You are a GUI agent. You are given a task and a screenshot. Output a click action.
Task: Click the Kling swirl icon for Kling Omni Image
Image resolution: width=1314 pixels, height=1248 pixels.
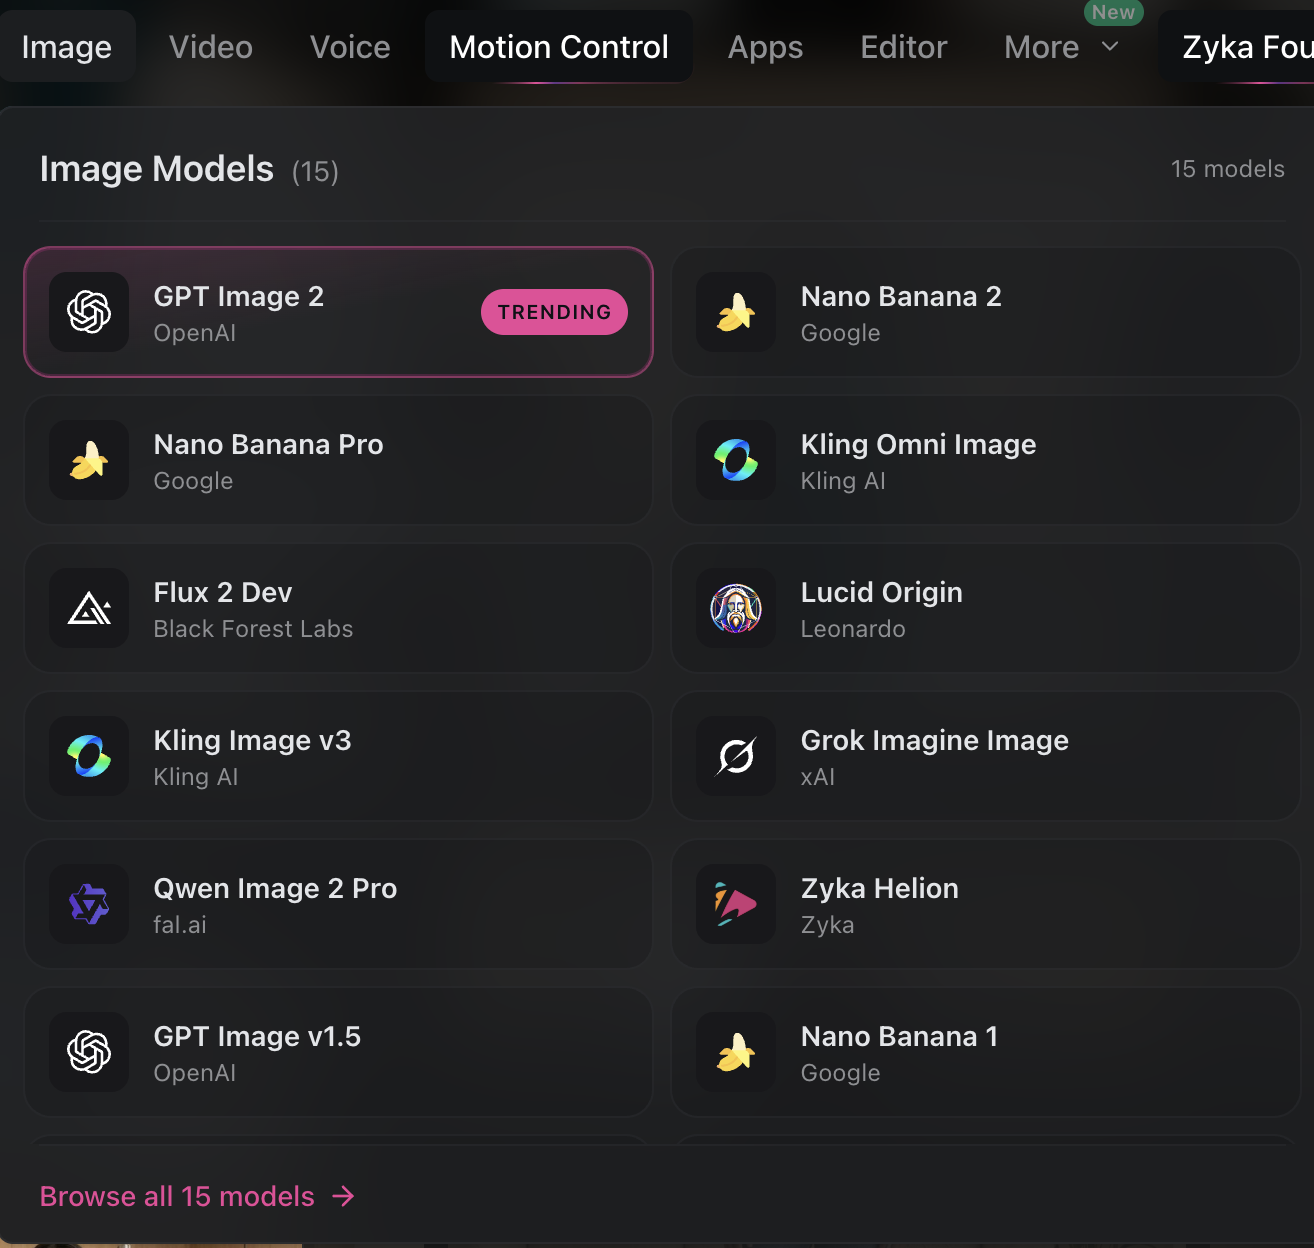[736, 460]
